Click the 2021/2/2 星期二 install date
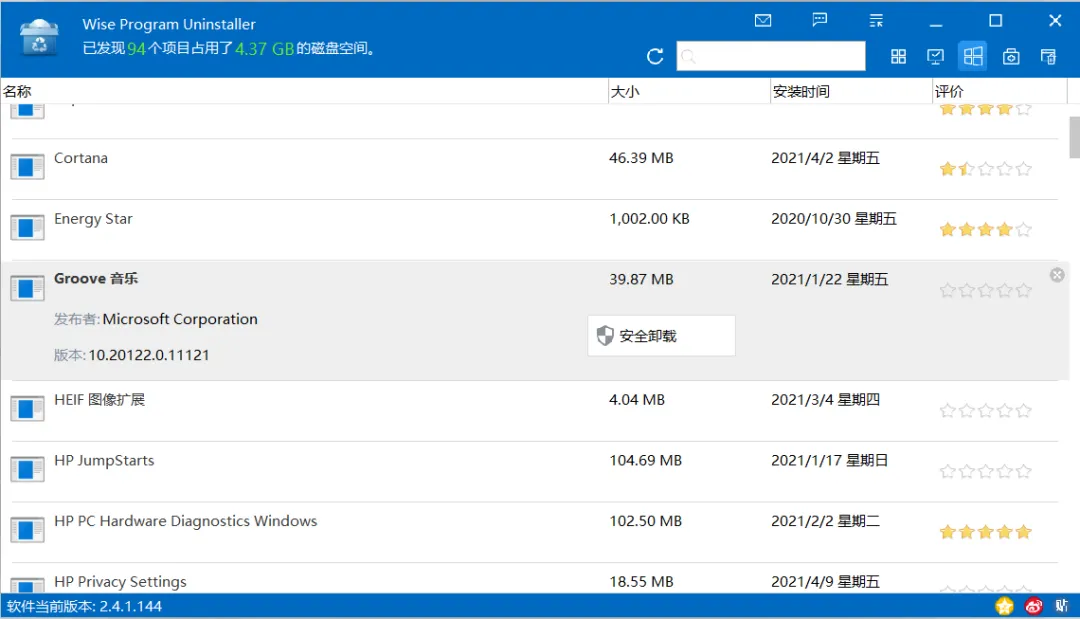Viewport: 1080px width, 619px height. point(825,521)
